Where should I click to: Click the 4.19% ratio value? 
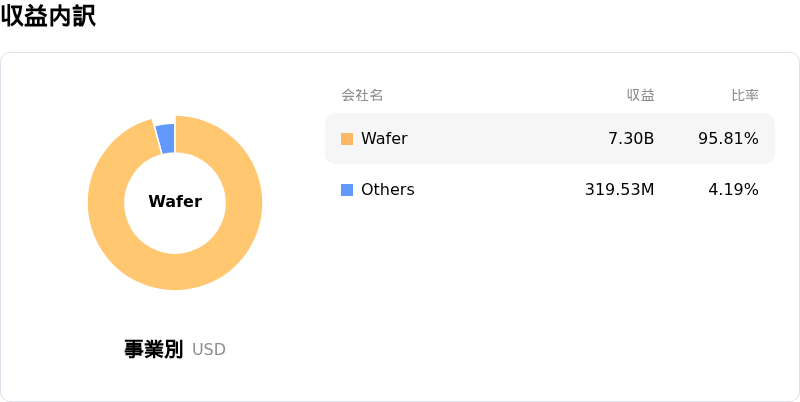click(733, 190)
